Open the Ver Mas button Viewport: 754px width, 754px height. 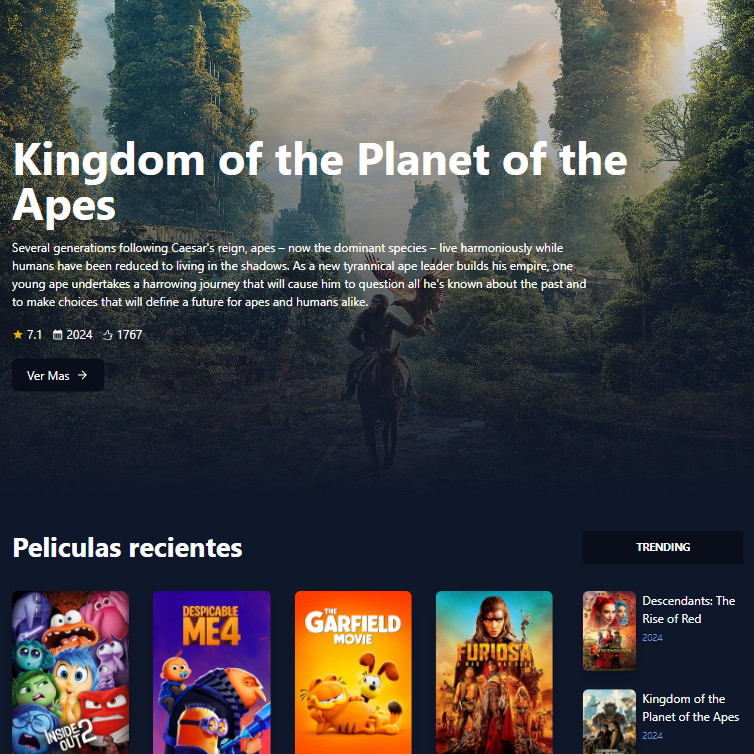coord(58,375)
